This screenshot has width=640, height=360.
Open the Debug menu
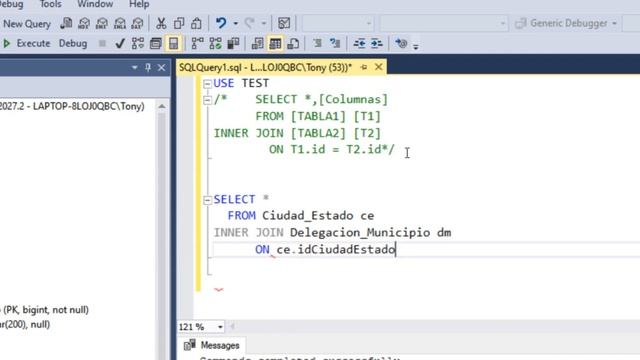(x=11, y=4)
